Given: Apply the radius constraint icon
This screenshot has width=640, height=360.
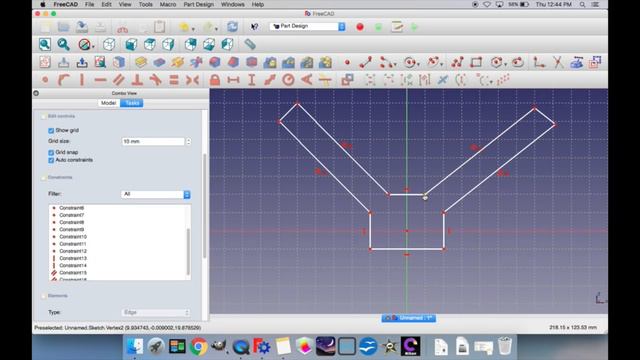Looking at the screenshot, I should [288, 80].
